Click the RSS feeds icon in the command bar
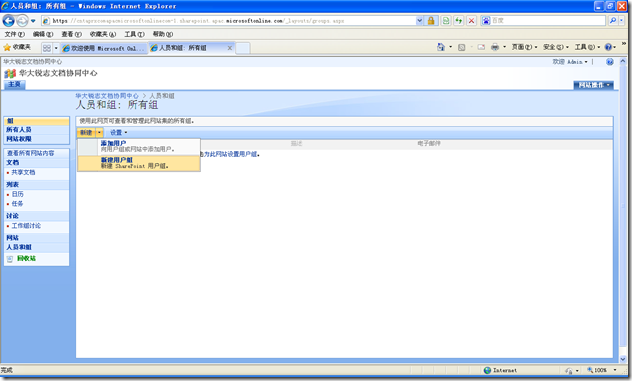The height and width of the screenshot is (381, 632). pos(462,47)
